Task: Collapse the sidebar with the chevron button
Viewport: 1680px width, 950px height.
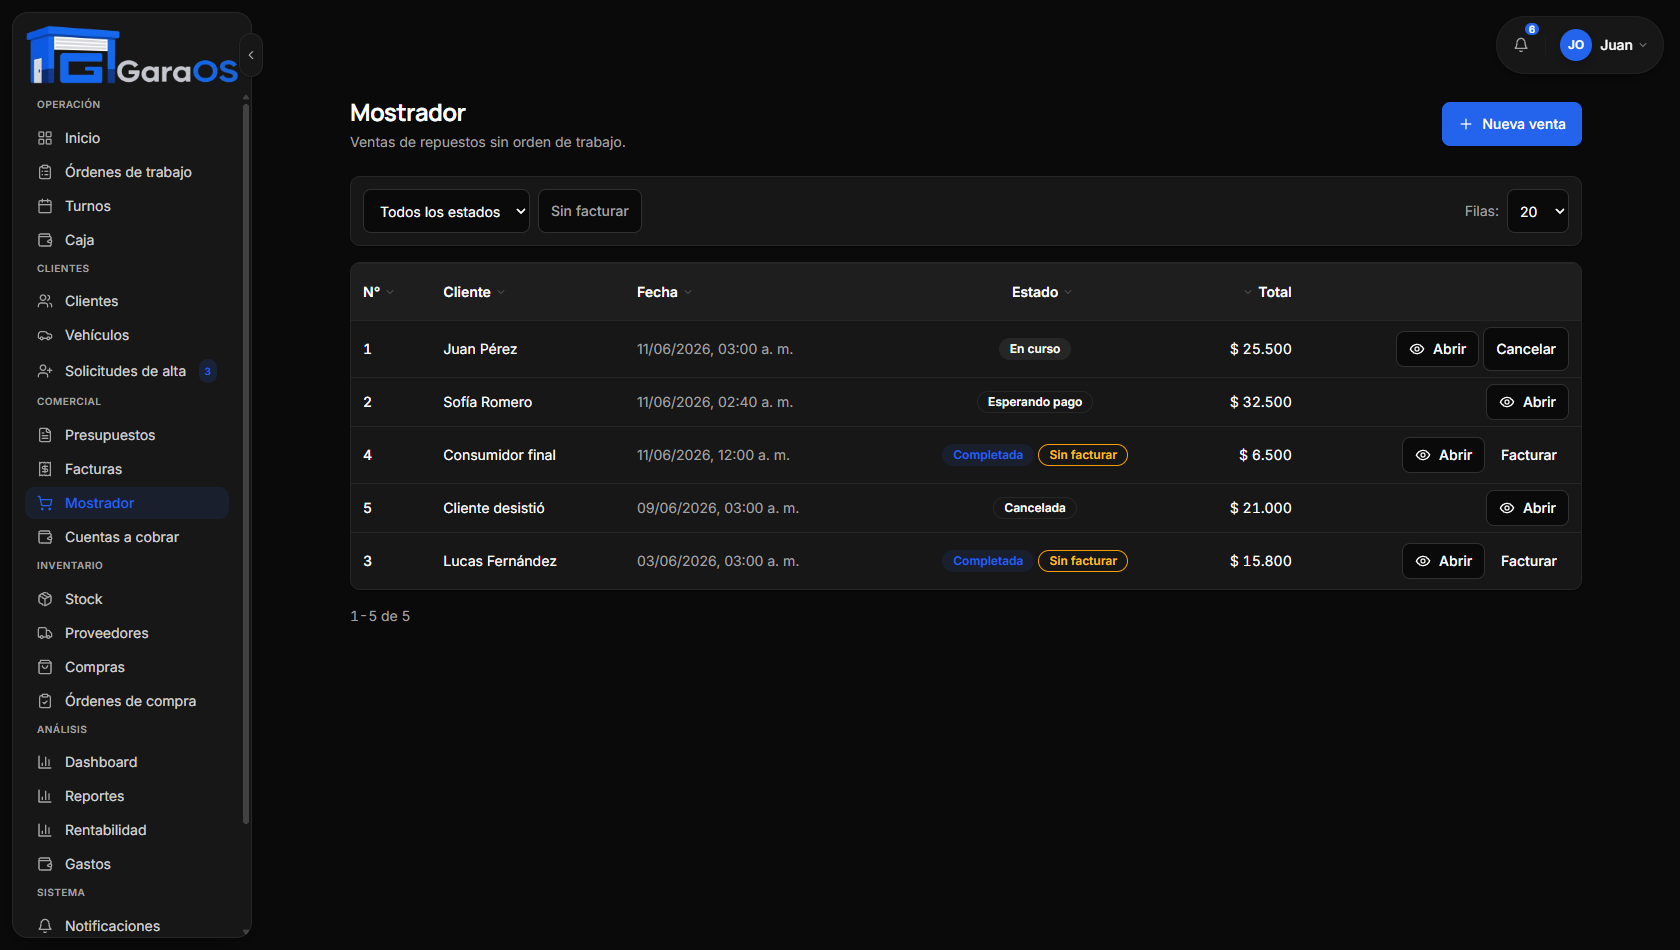Action: [251, 55]
